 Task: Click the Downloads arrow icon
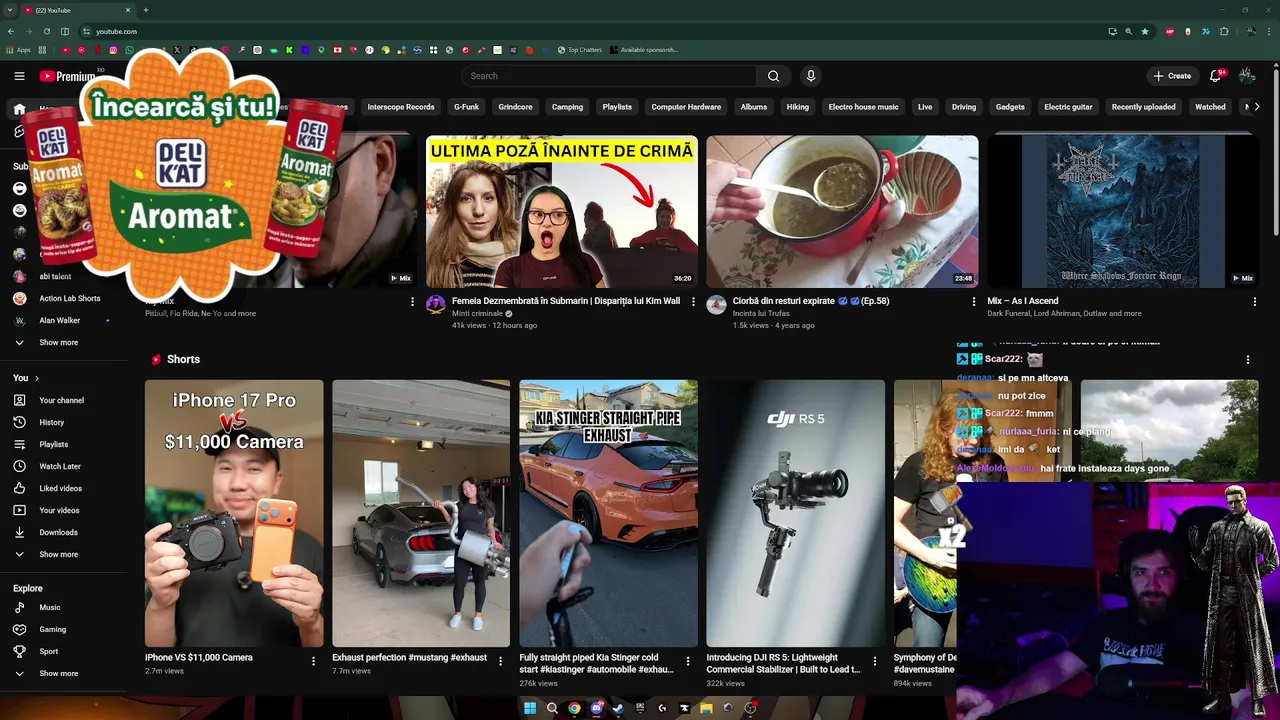(x=19, y=532)
